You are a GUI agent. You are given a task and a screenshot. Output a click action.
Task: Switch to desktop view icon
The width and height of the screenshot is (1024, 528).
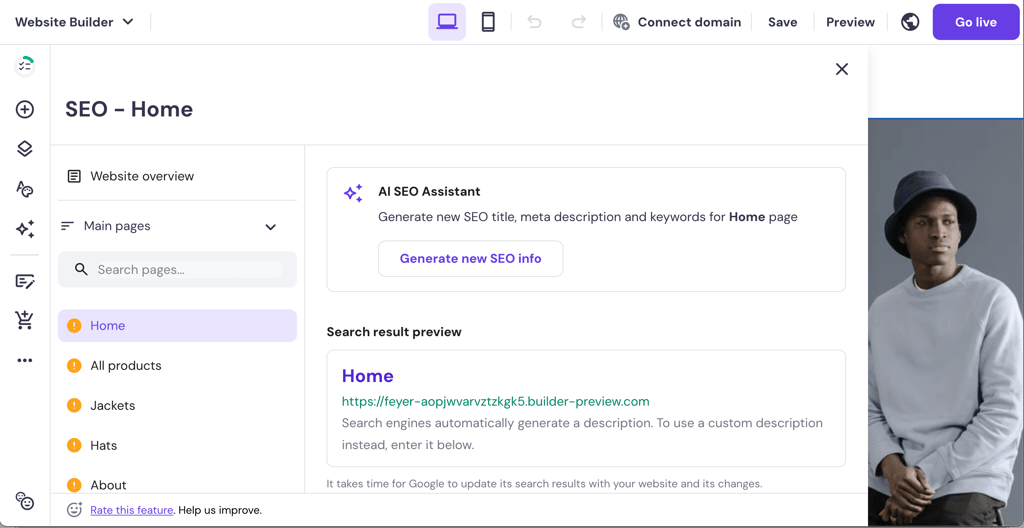447,22
